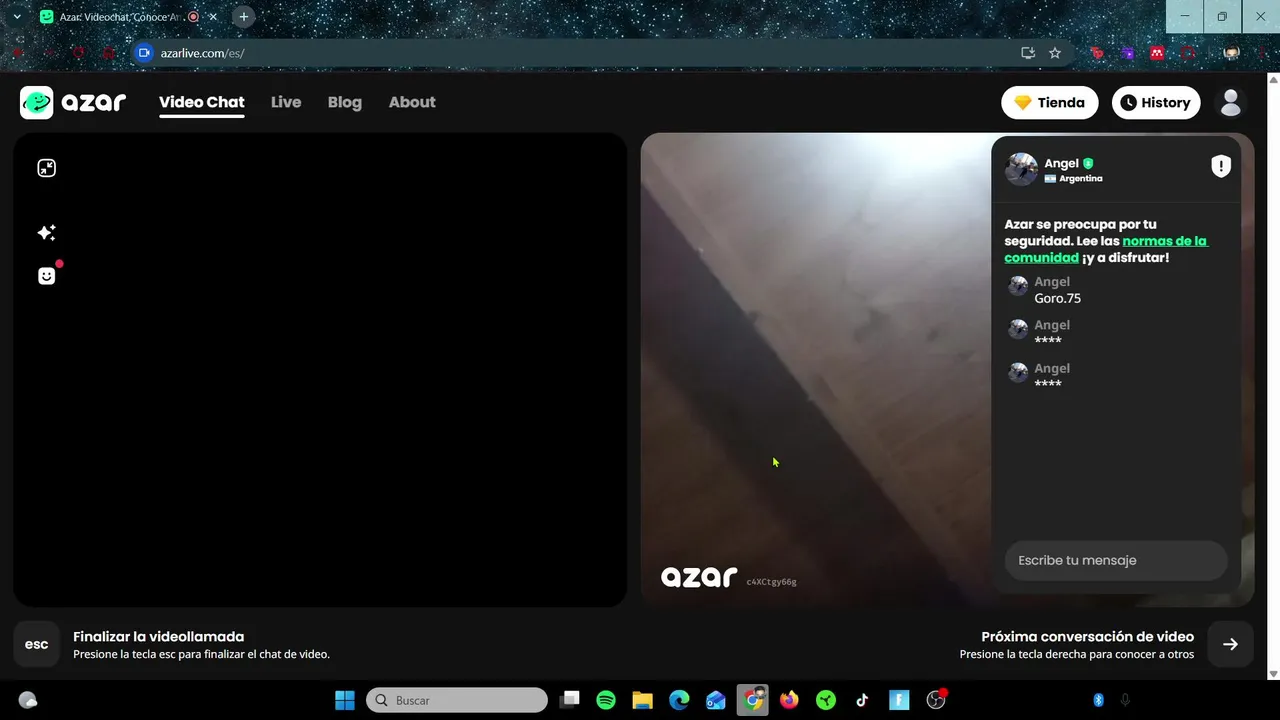The width and height of the screenshot is (1280, 720).
Task: Open the Tienda shop button
Action: (1050, 102)
